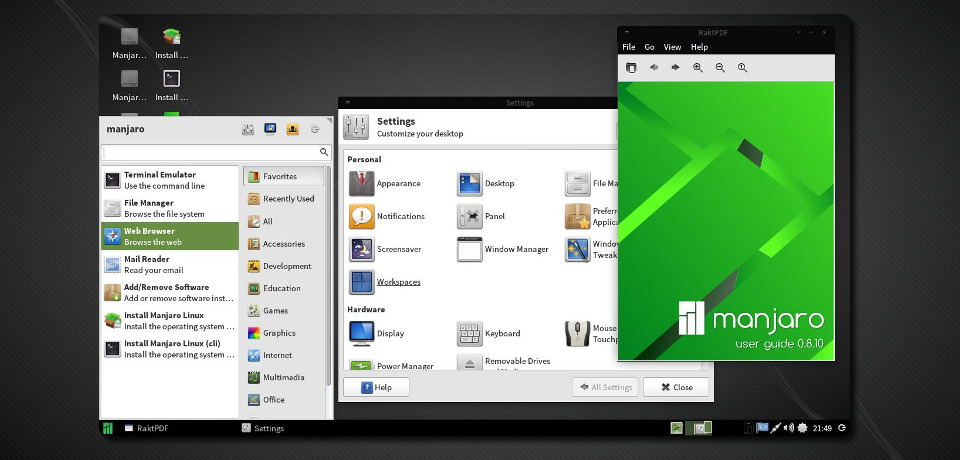Open Mouse and Touchpad settings
The height and width of the screenshot is (460, 960).
591,333
